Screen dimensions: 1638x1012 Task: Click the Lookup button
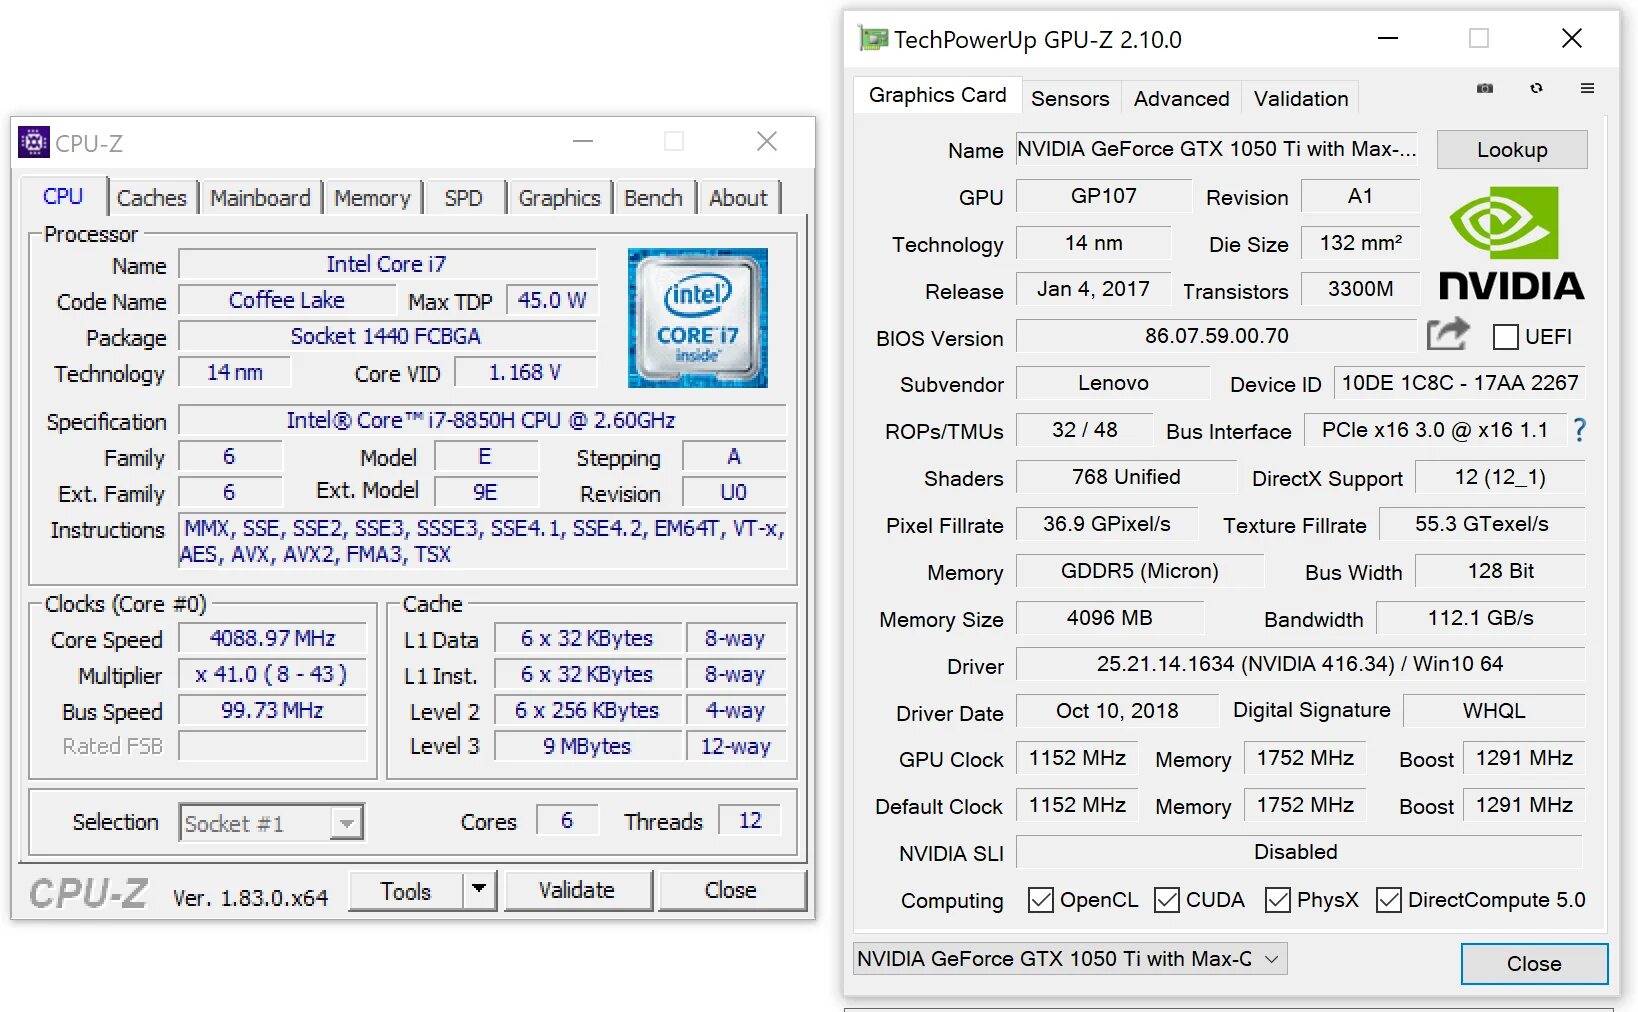tap(1512, 149)
